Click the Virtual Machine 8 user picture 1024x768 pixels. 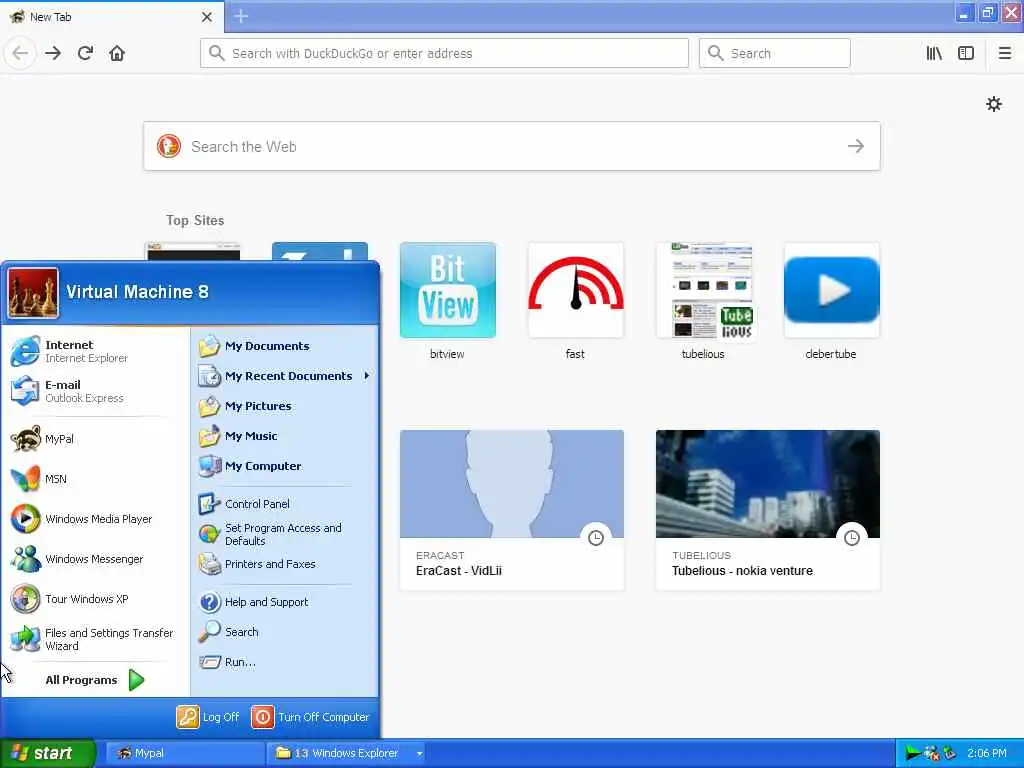[x=33, y=293]
